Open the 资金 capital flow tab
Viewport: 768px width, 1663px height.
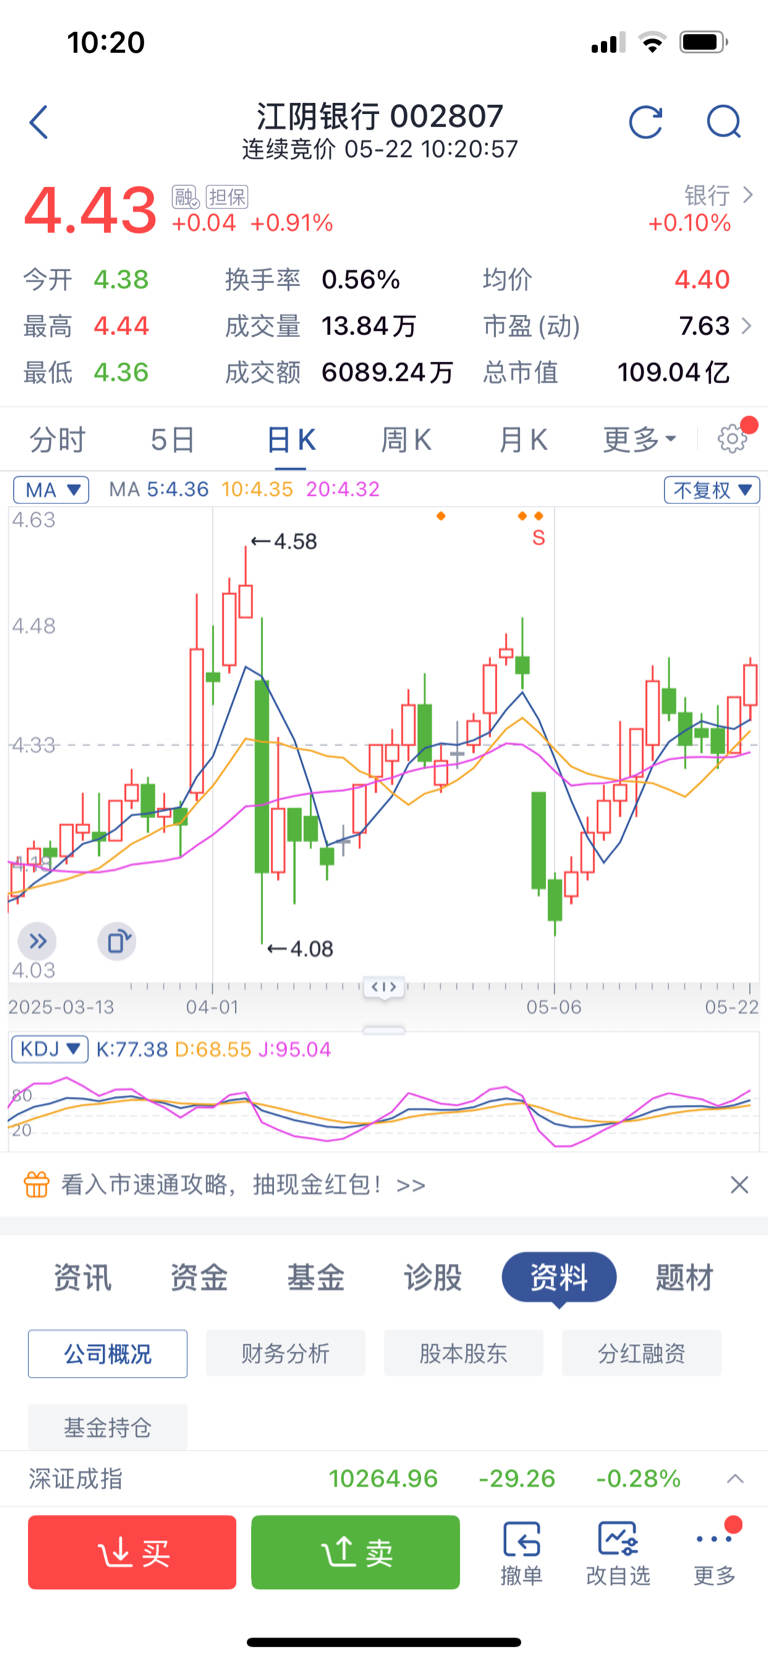click(x=199, y=1277)
